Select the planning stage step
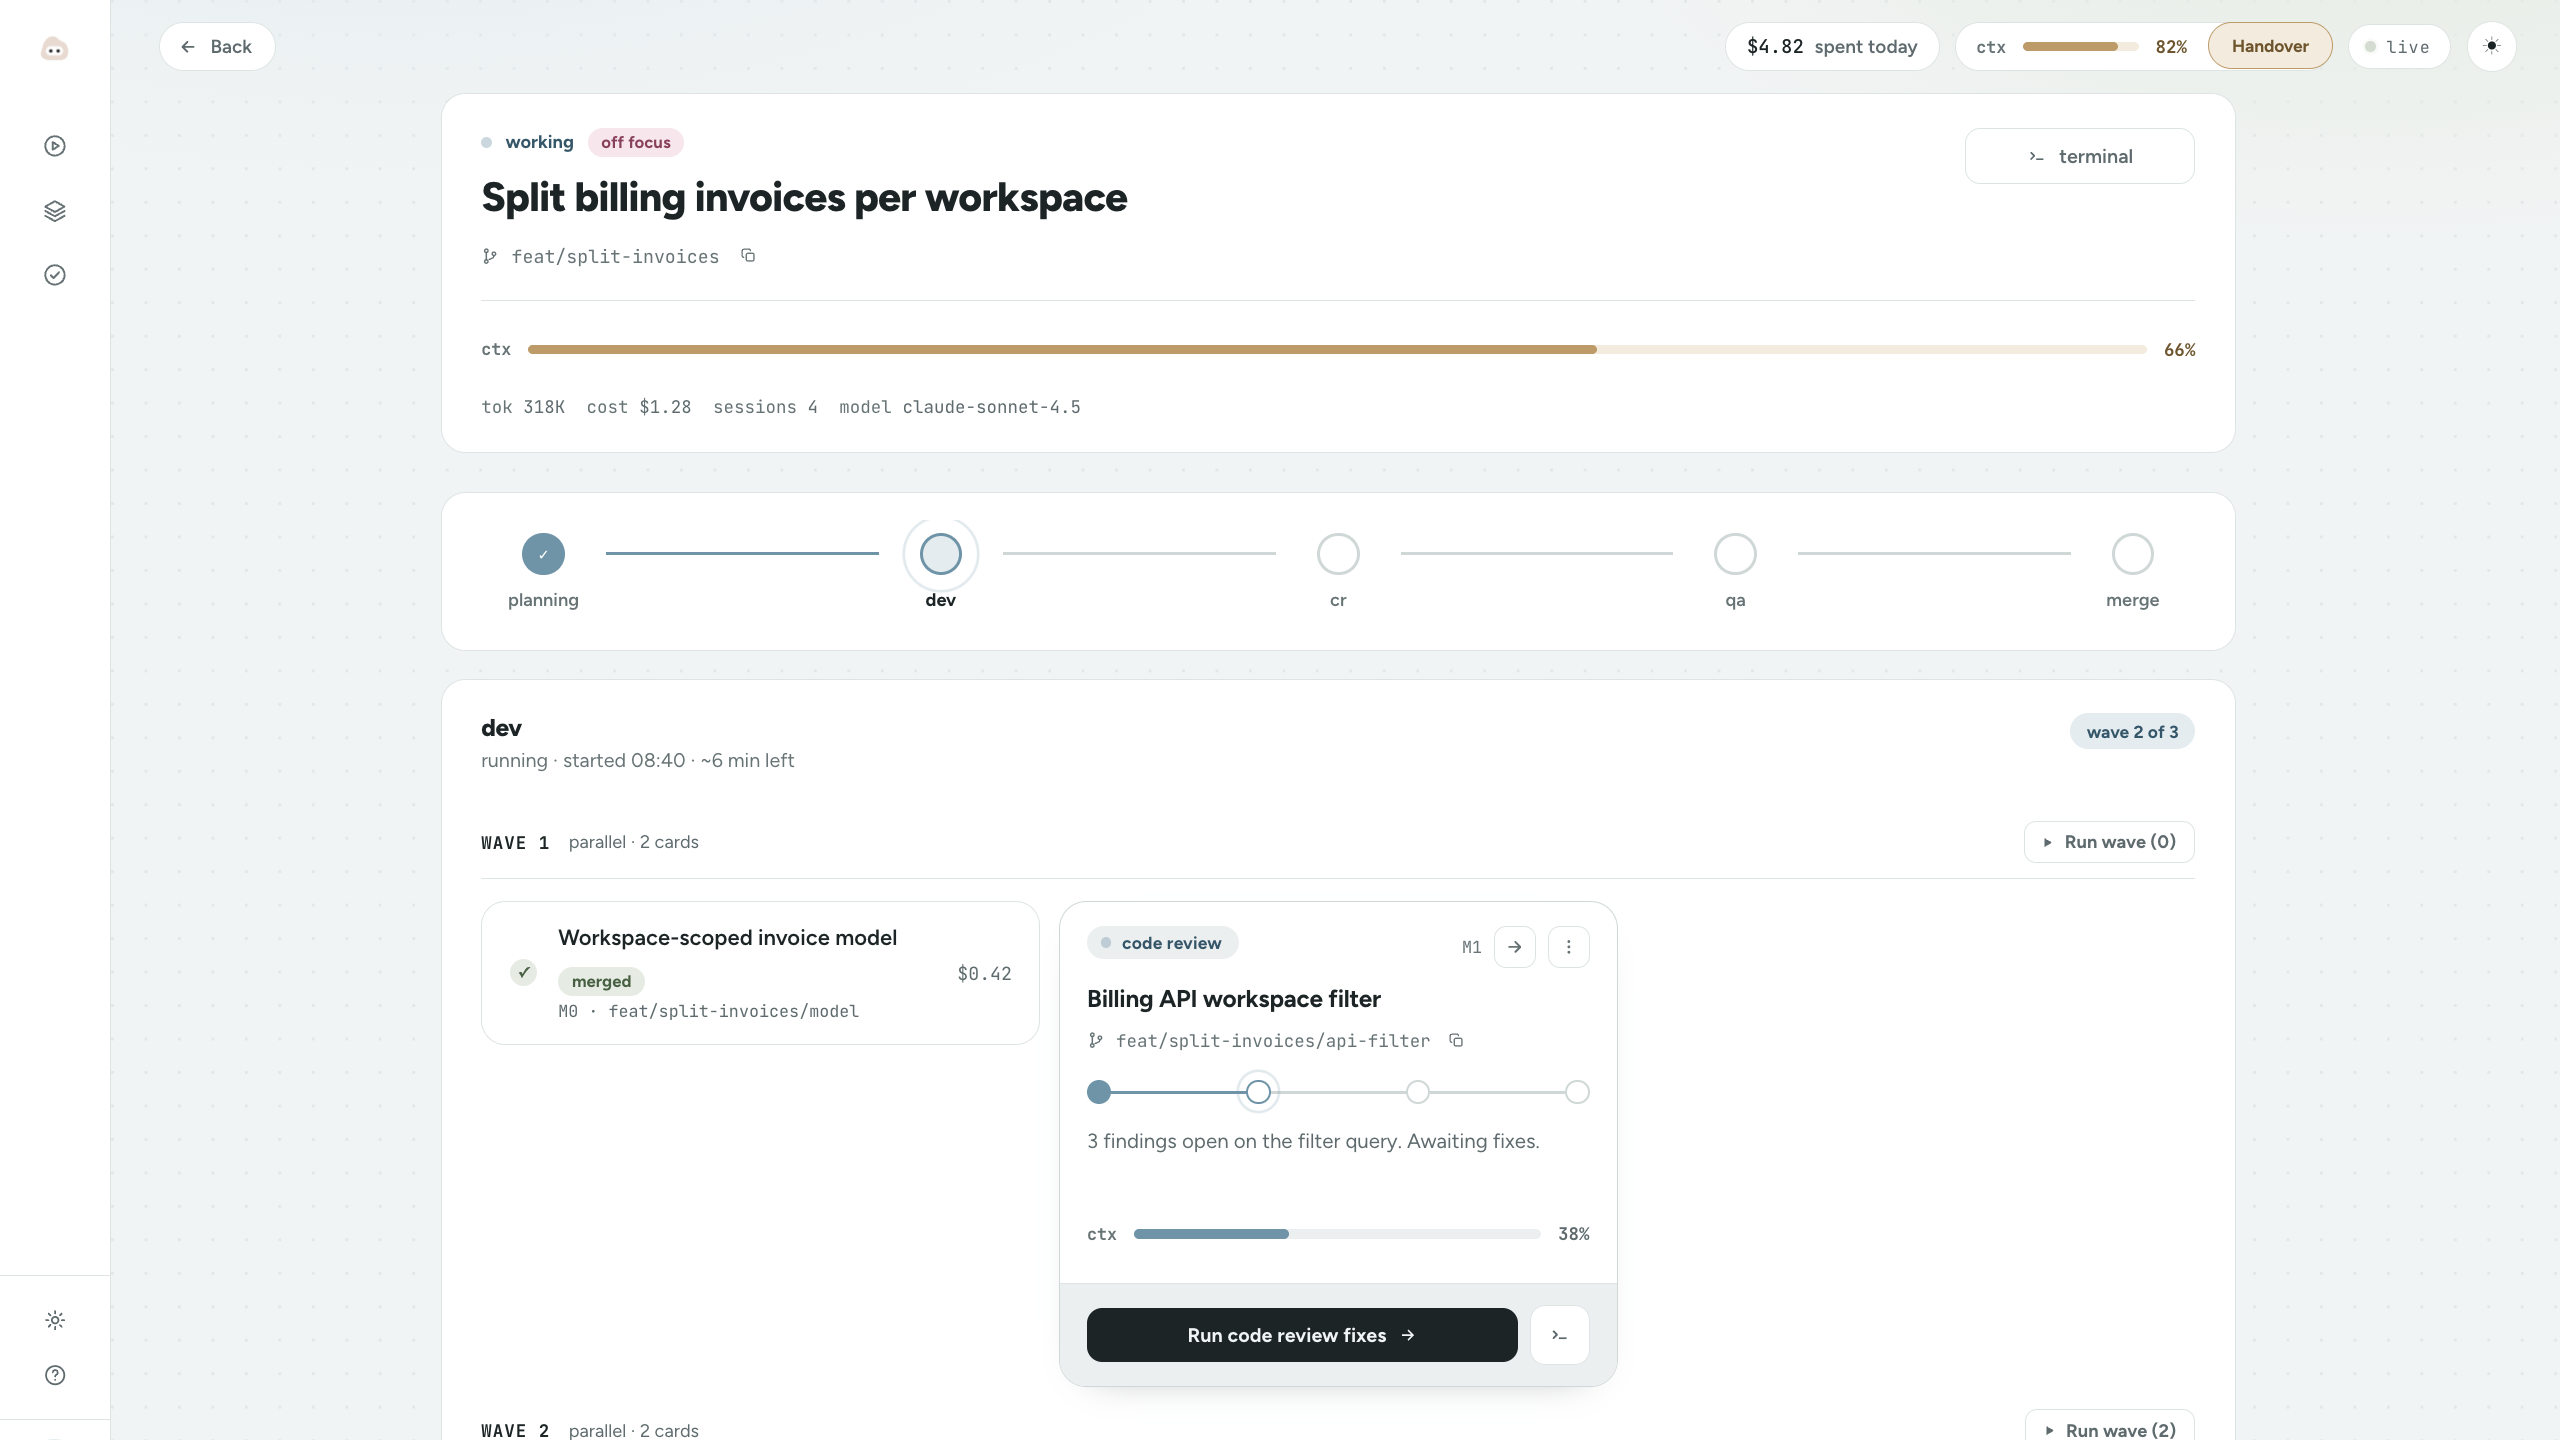This screenshot has width=2560, height=1440. [543, 554]
